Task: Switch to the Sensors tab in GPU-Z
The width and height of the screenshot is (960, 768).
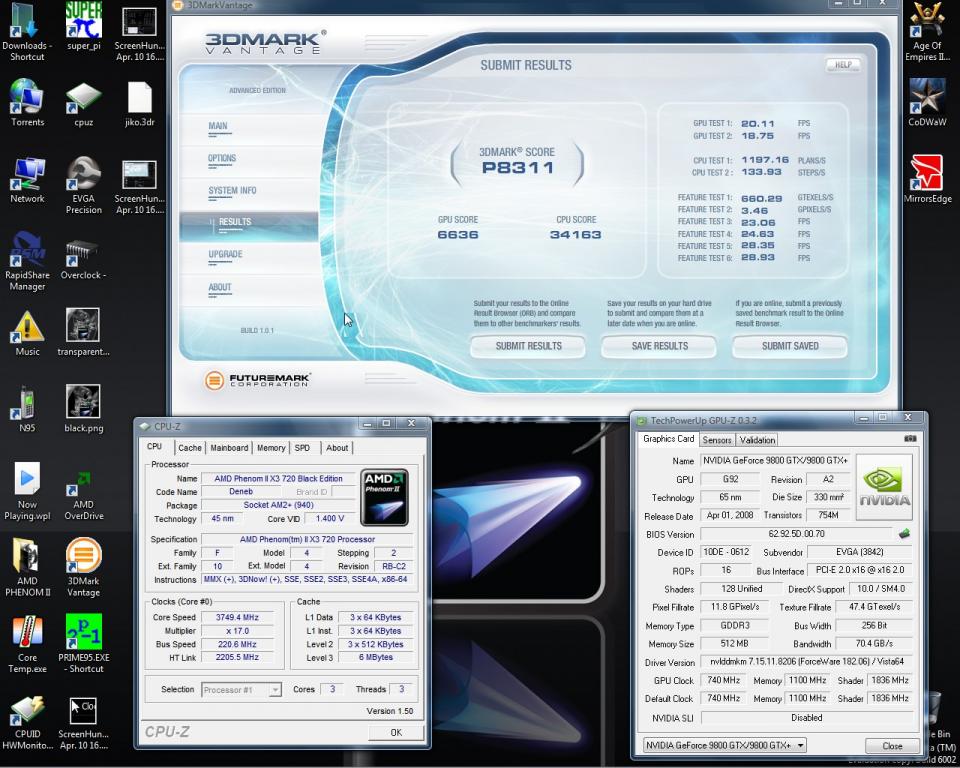Action: [x=716, y=440]
